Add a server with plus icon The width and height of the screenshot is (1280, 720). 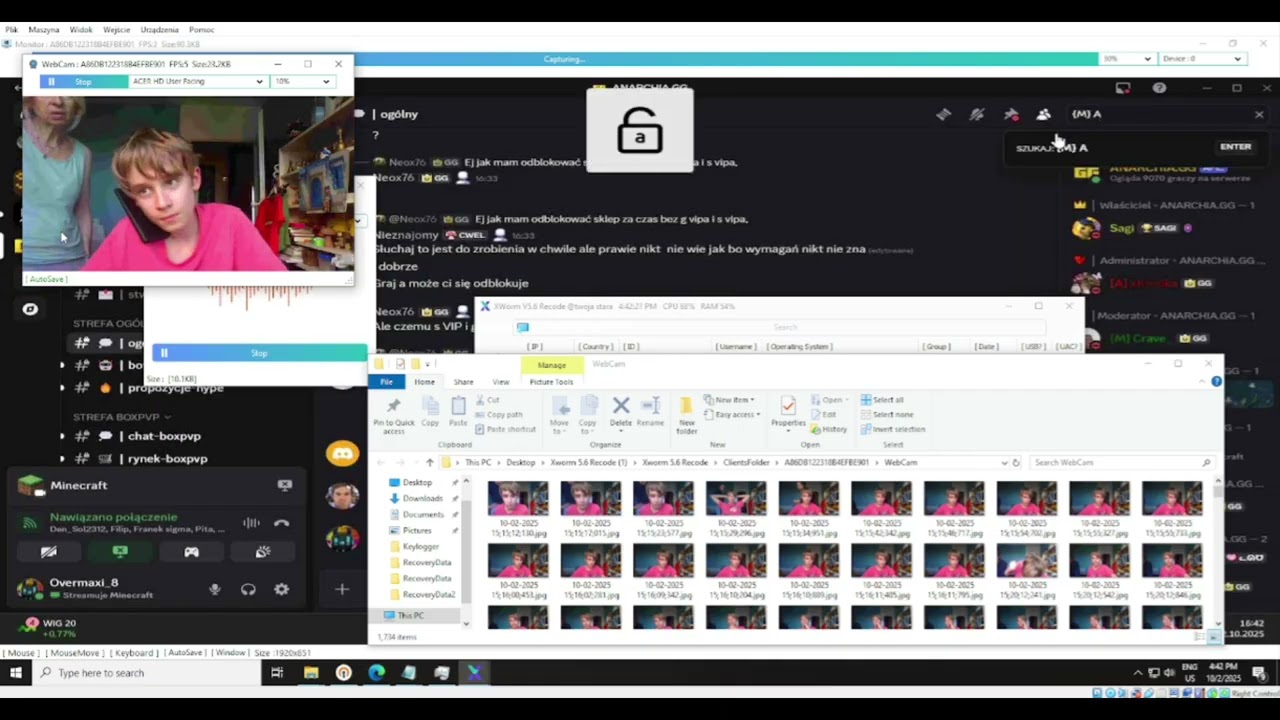click(342, 589)
